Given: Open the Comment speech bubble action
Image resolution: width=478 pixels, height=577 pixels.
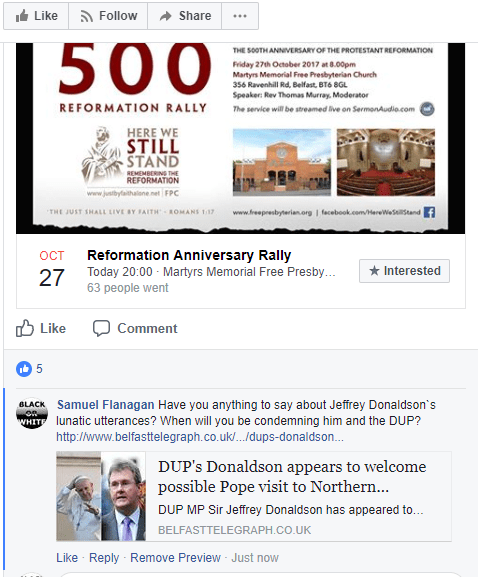Looking at the screenshot, I should pyautogui.click(x=135, y=328).
